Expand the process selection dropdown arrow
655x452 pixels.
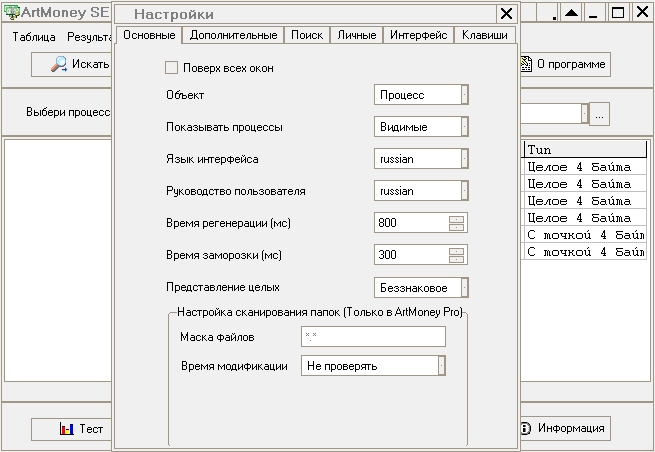click(x=585, y=113)
